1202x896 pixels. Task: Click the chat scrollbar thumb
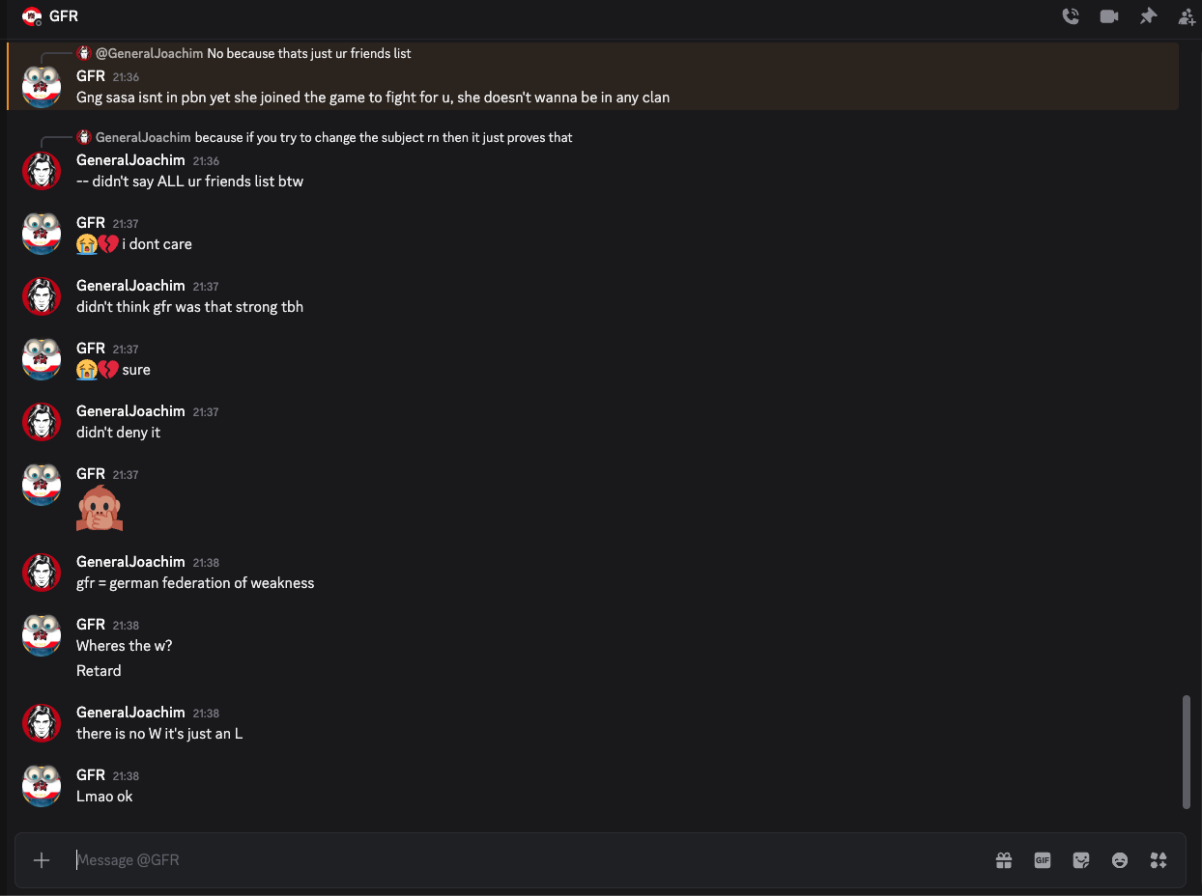(1186, 752)
